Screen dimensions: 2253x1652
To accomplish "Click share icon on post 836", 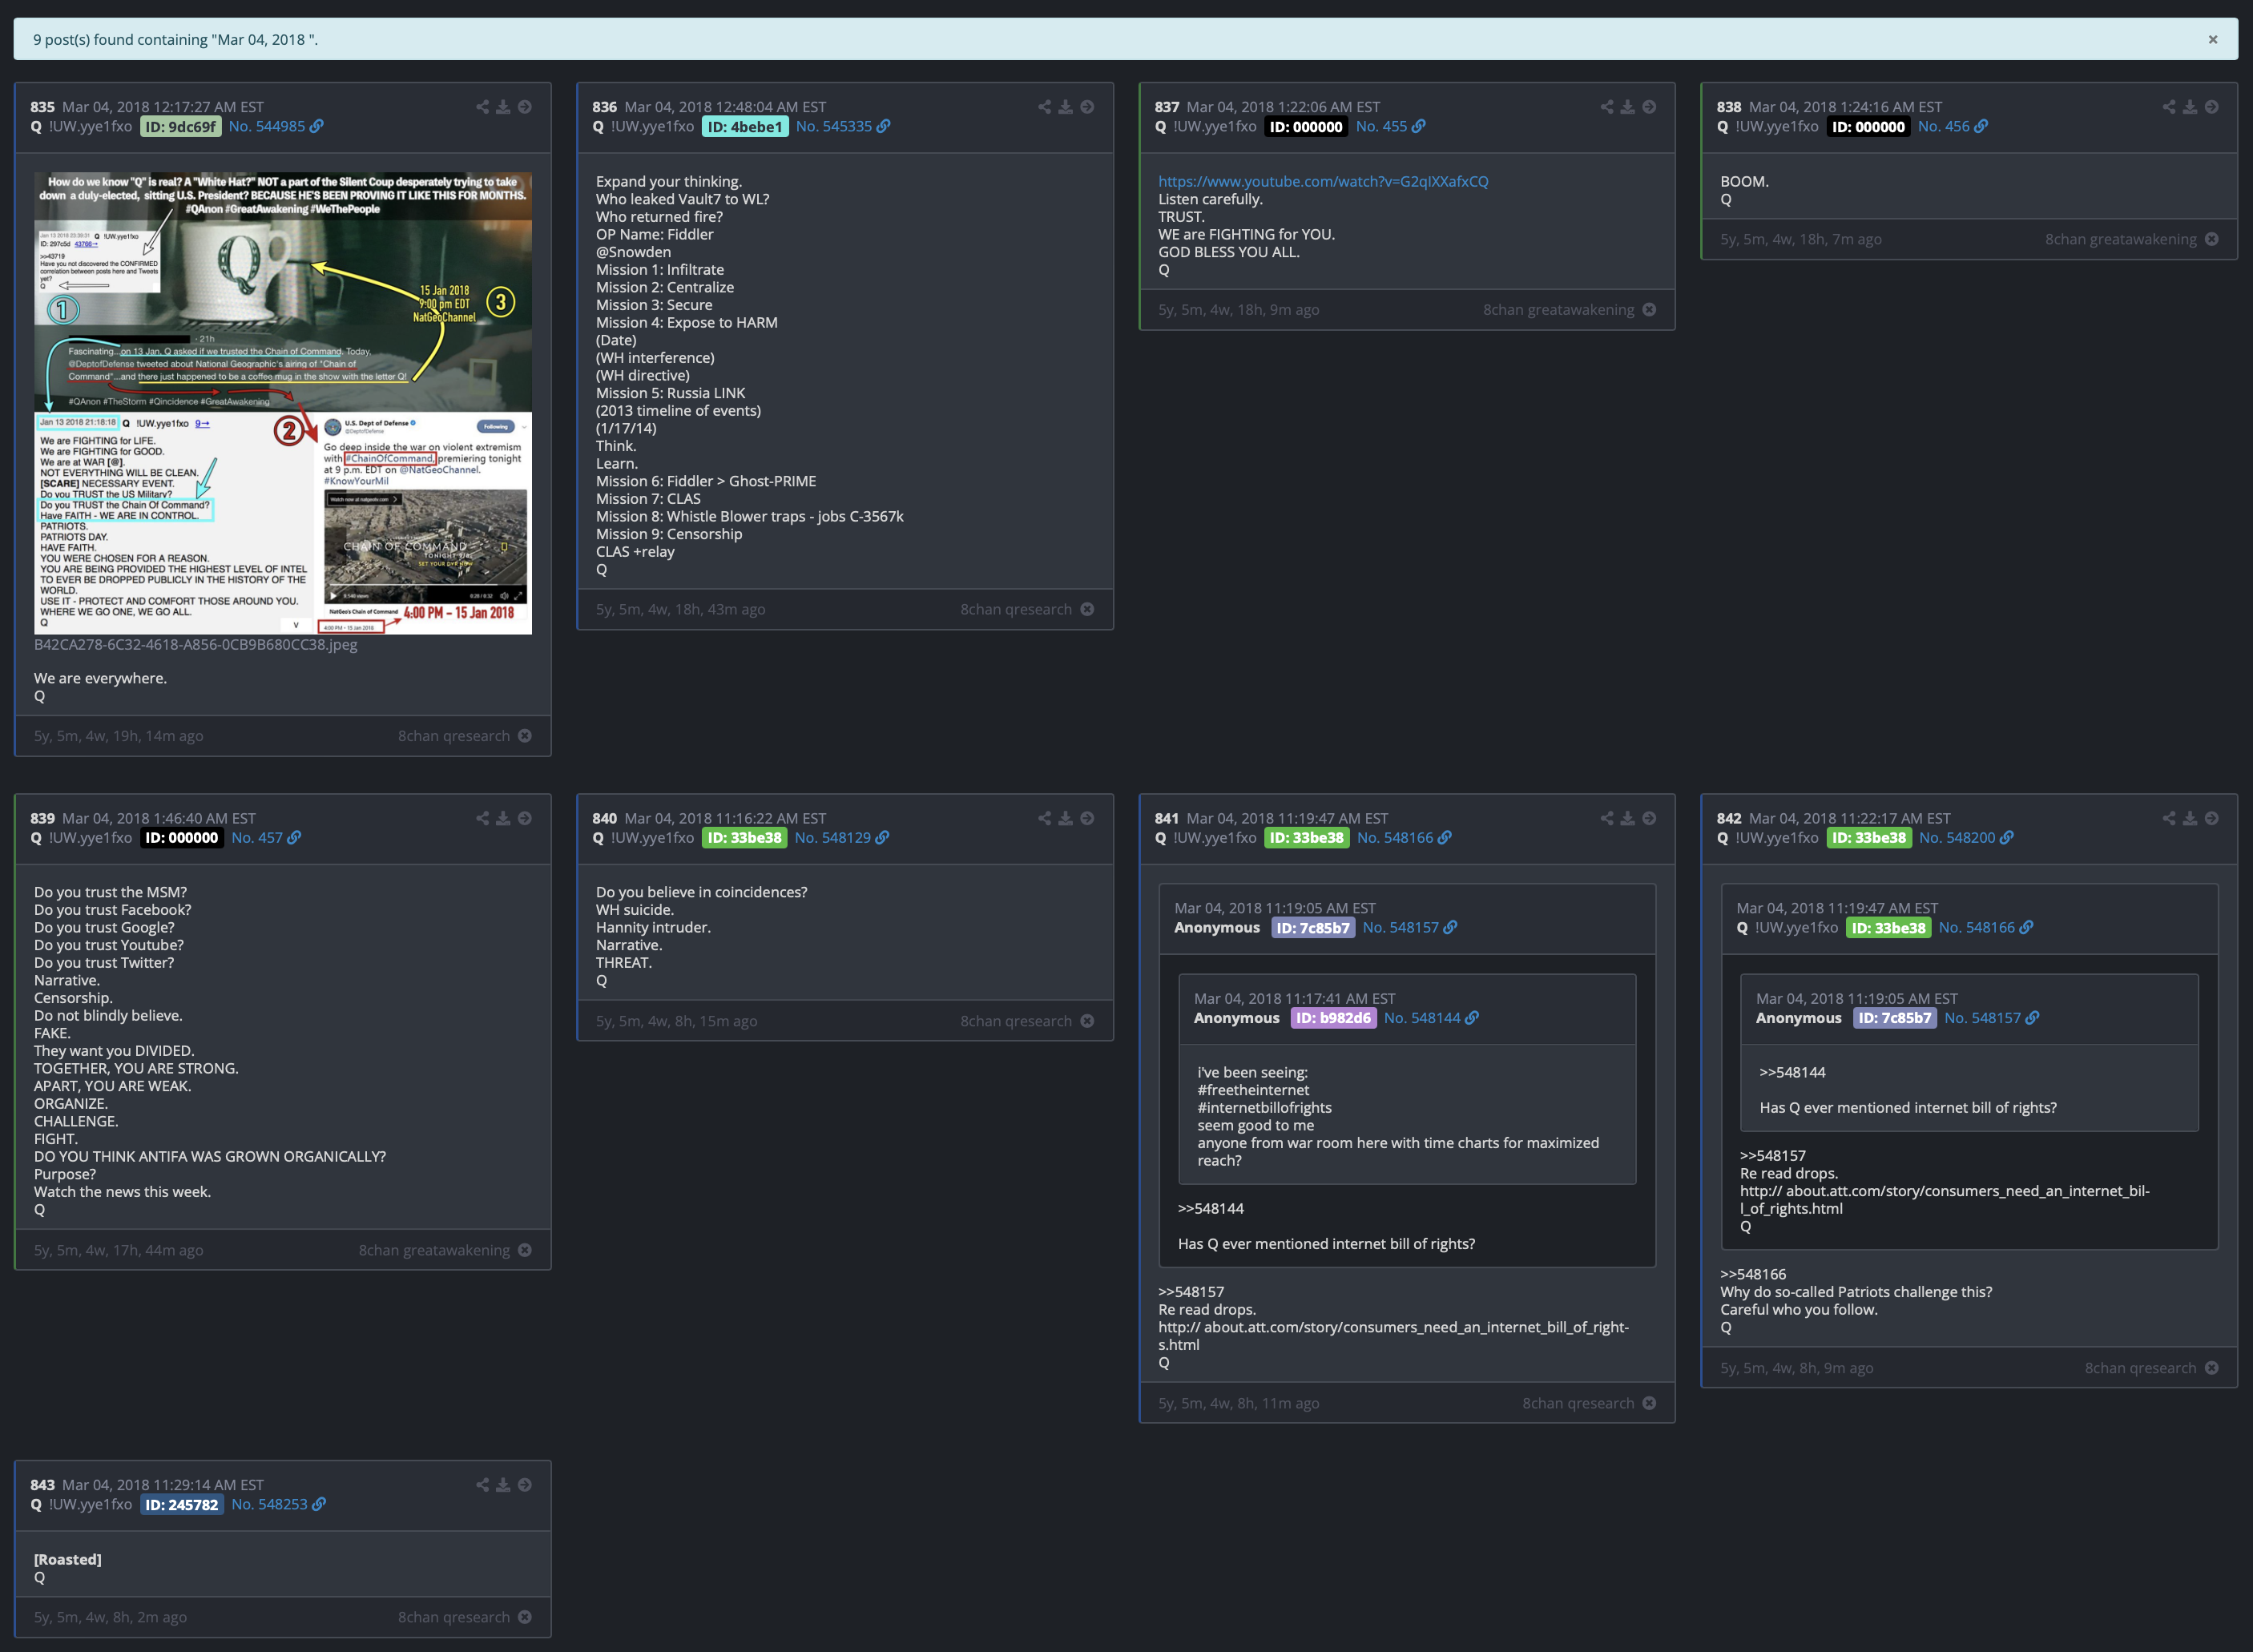I will pyautogui.click(x=1045, y=107).
